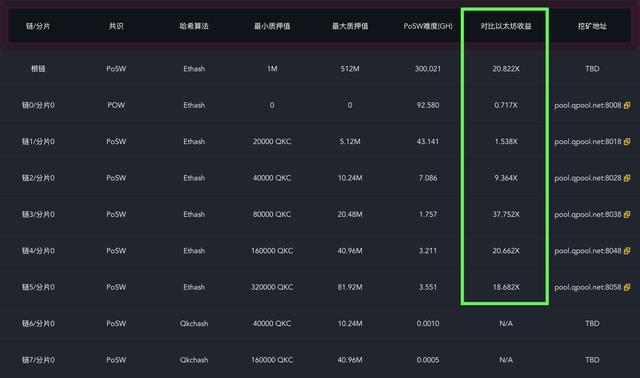Click the PoSW难度(GH) column header
640x378 pixels.
(x=428, y=26)
